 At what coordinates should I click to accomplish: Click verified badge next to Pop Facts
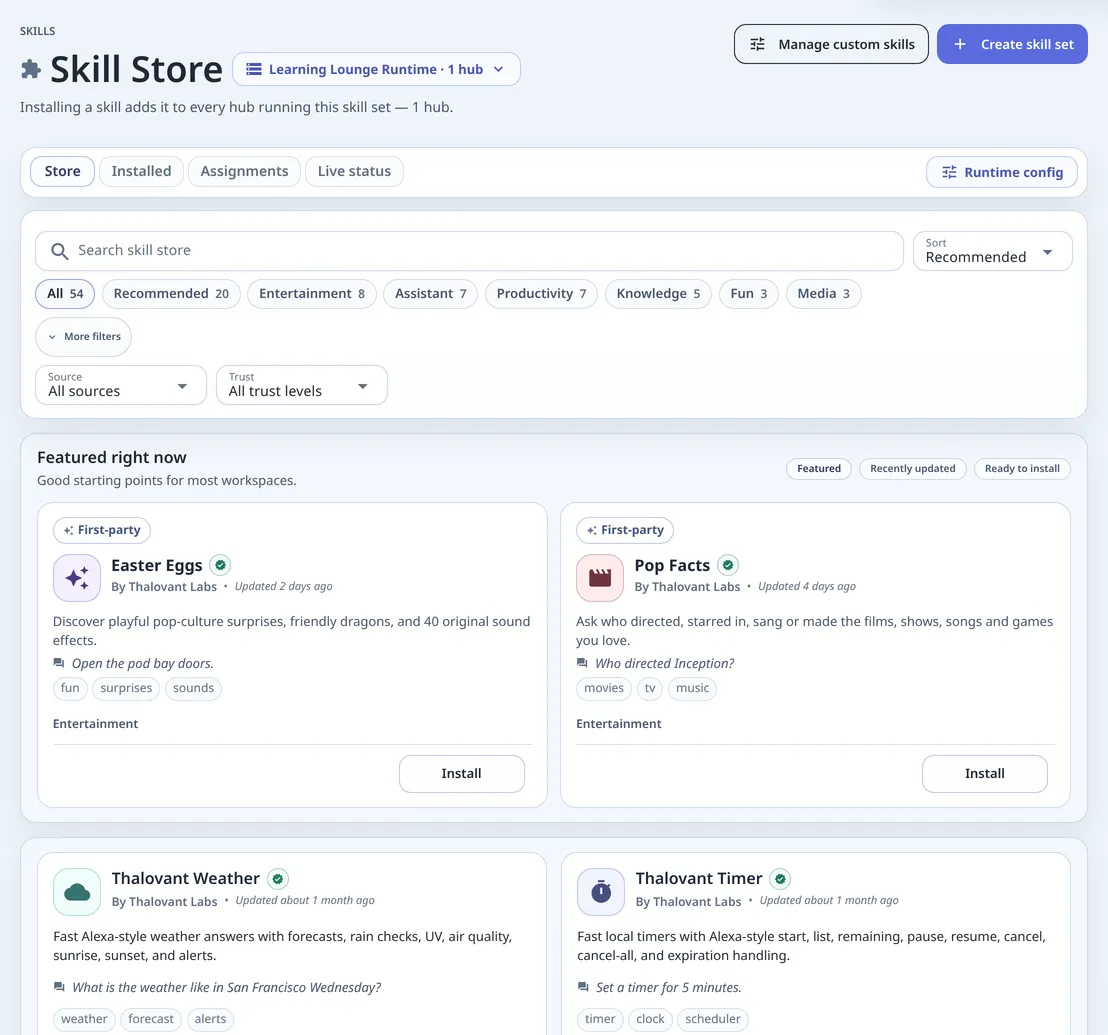point(728,565)
